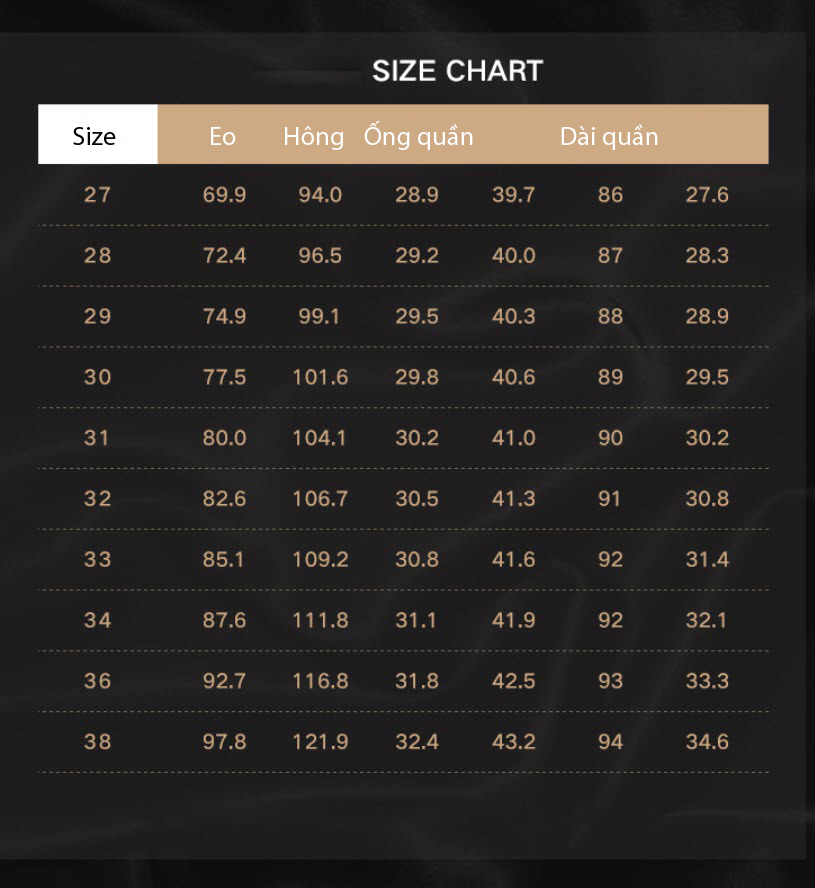815x888 pixels.
Task: Select the white Size header cell
Action: tap(97, 134)
